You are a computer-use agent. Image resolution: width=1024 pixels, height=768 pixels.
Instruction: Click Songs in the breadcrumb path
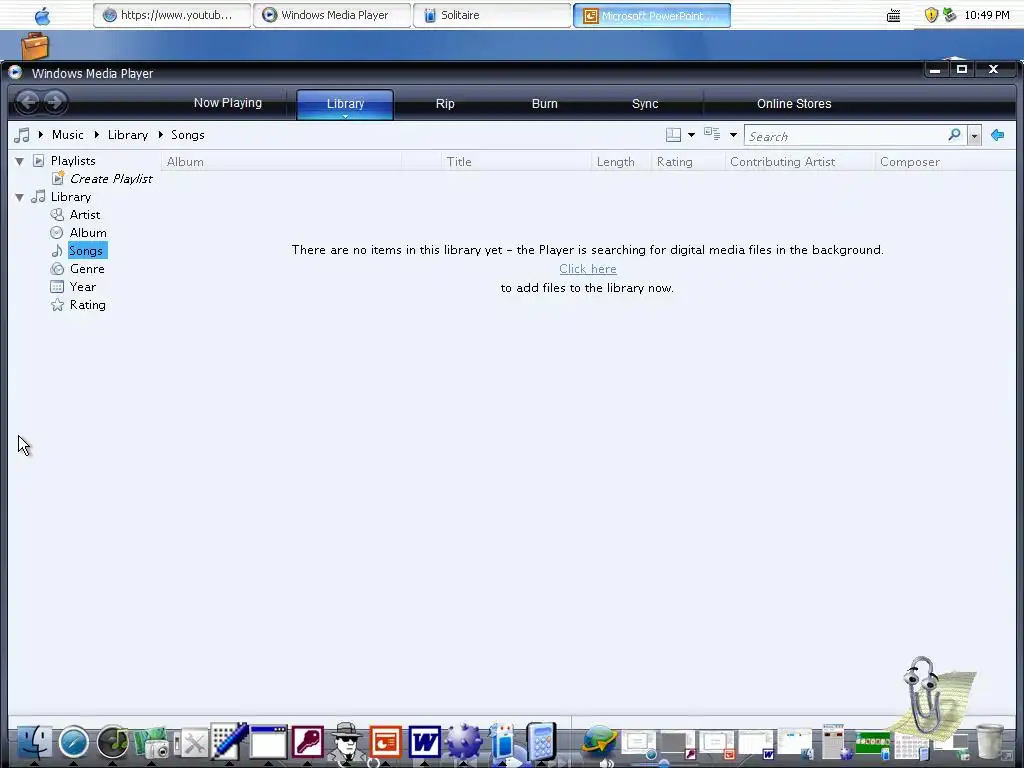(x=187, y=135)
